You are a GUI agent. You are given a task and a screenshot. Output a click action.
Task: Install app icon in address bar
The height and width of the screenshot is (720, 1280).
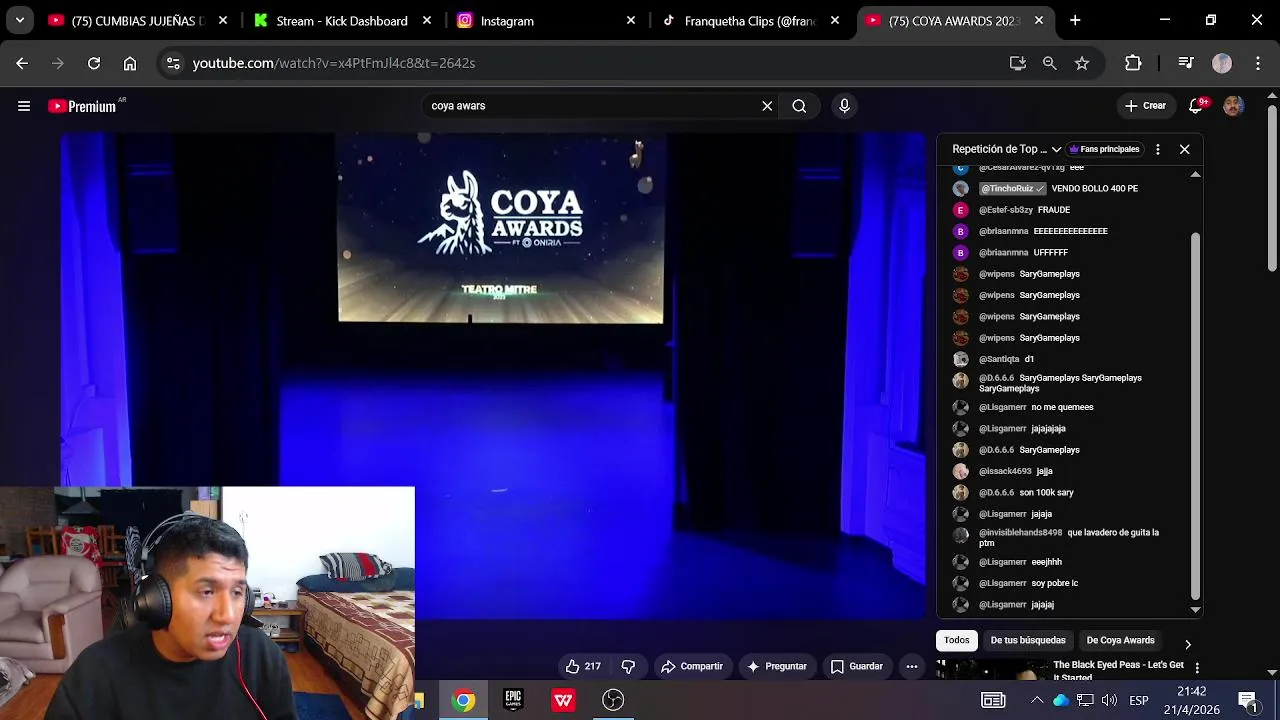point(1018,63)
